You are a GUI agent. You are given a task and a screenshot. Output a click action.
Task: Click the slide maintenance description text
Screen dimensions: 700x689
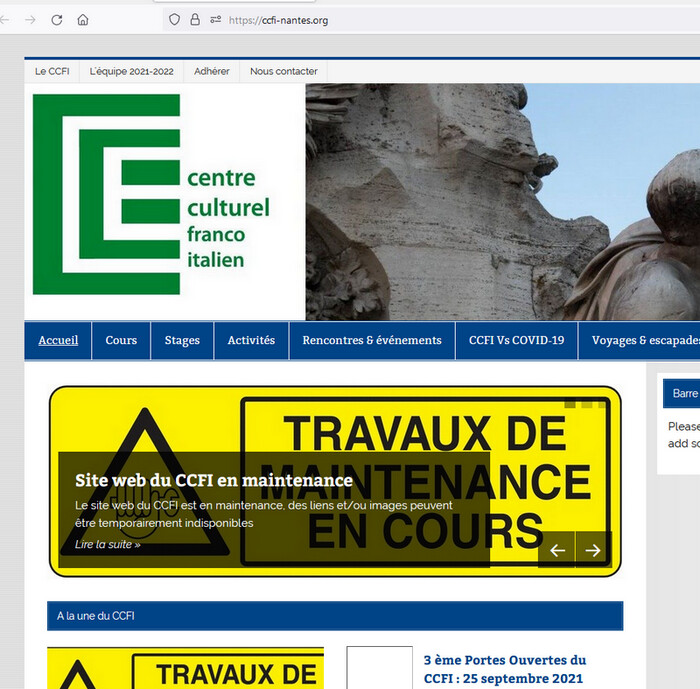tap(263, 514)
